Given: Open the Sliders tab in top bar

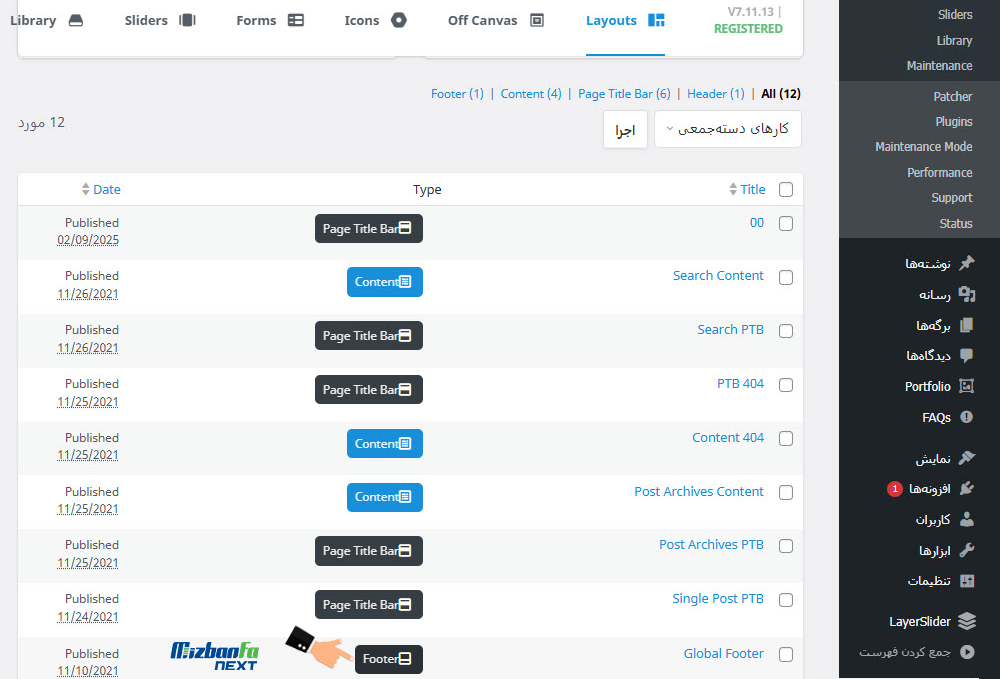Looking at the screenshot, I should pyautogui.click(x=160, y=20).
